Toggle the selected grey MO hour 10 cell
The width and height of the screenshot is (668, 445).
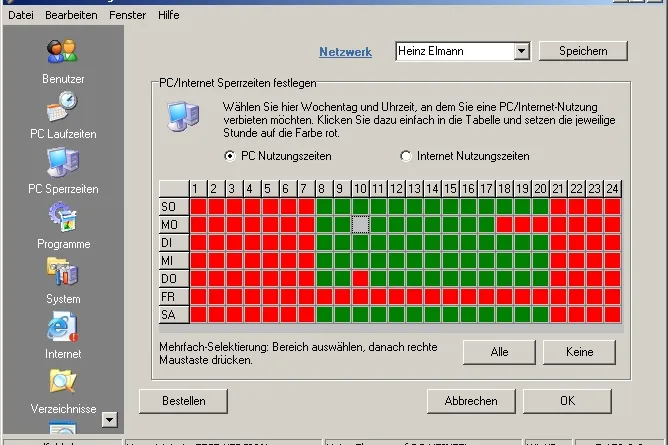[360, 224]
